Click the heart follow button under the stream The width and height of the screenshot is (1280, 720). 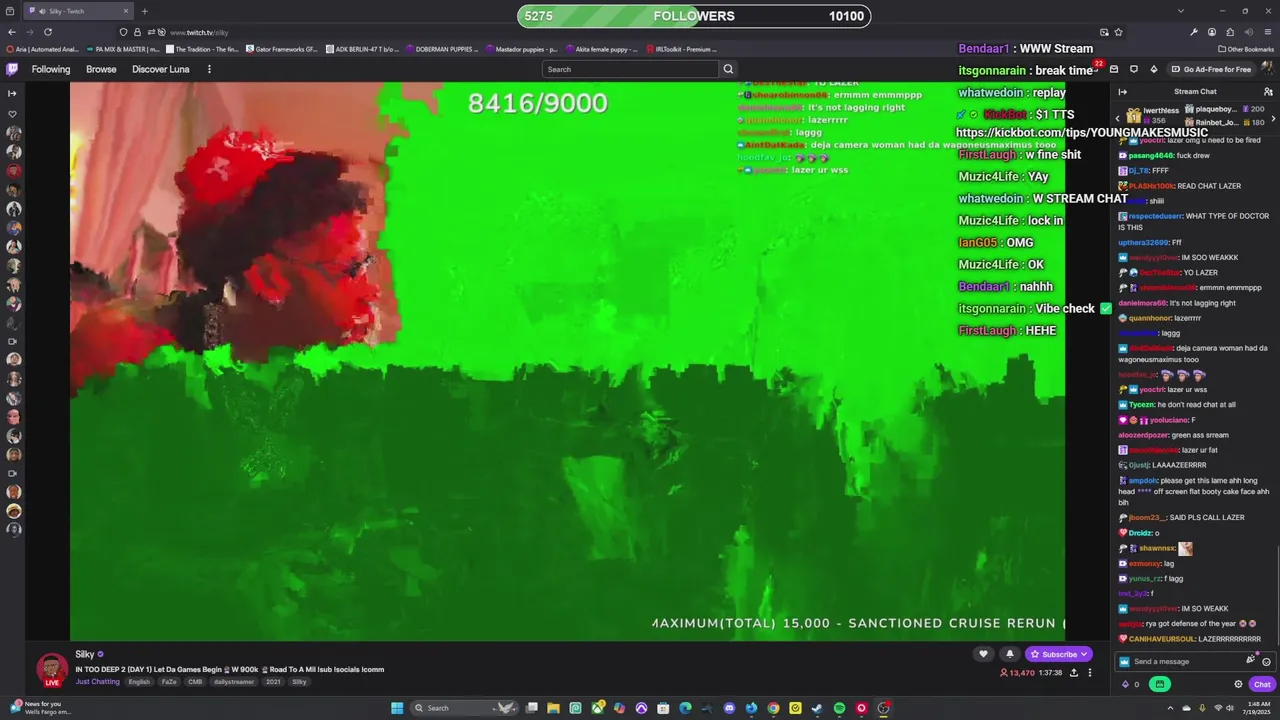tap(983, 654)
